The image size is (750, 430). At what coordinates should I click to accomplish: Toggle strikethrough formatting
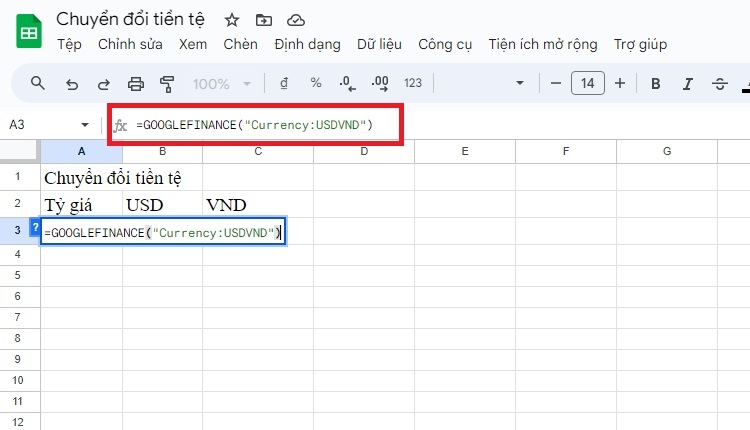click(719, 84)
